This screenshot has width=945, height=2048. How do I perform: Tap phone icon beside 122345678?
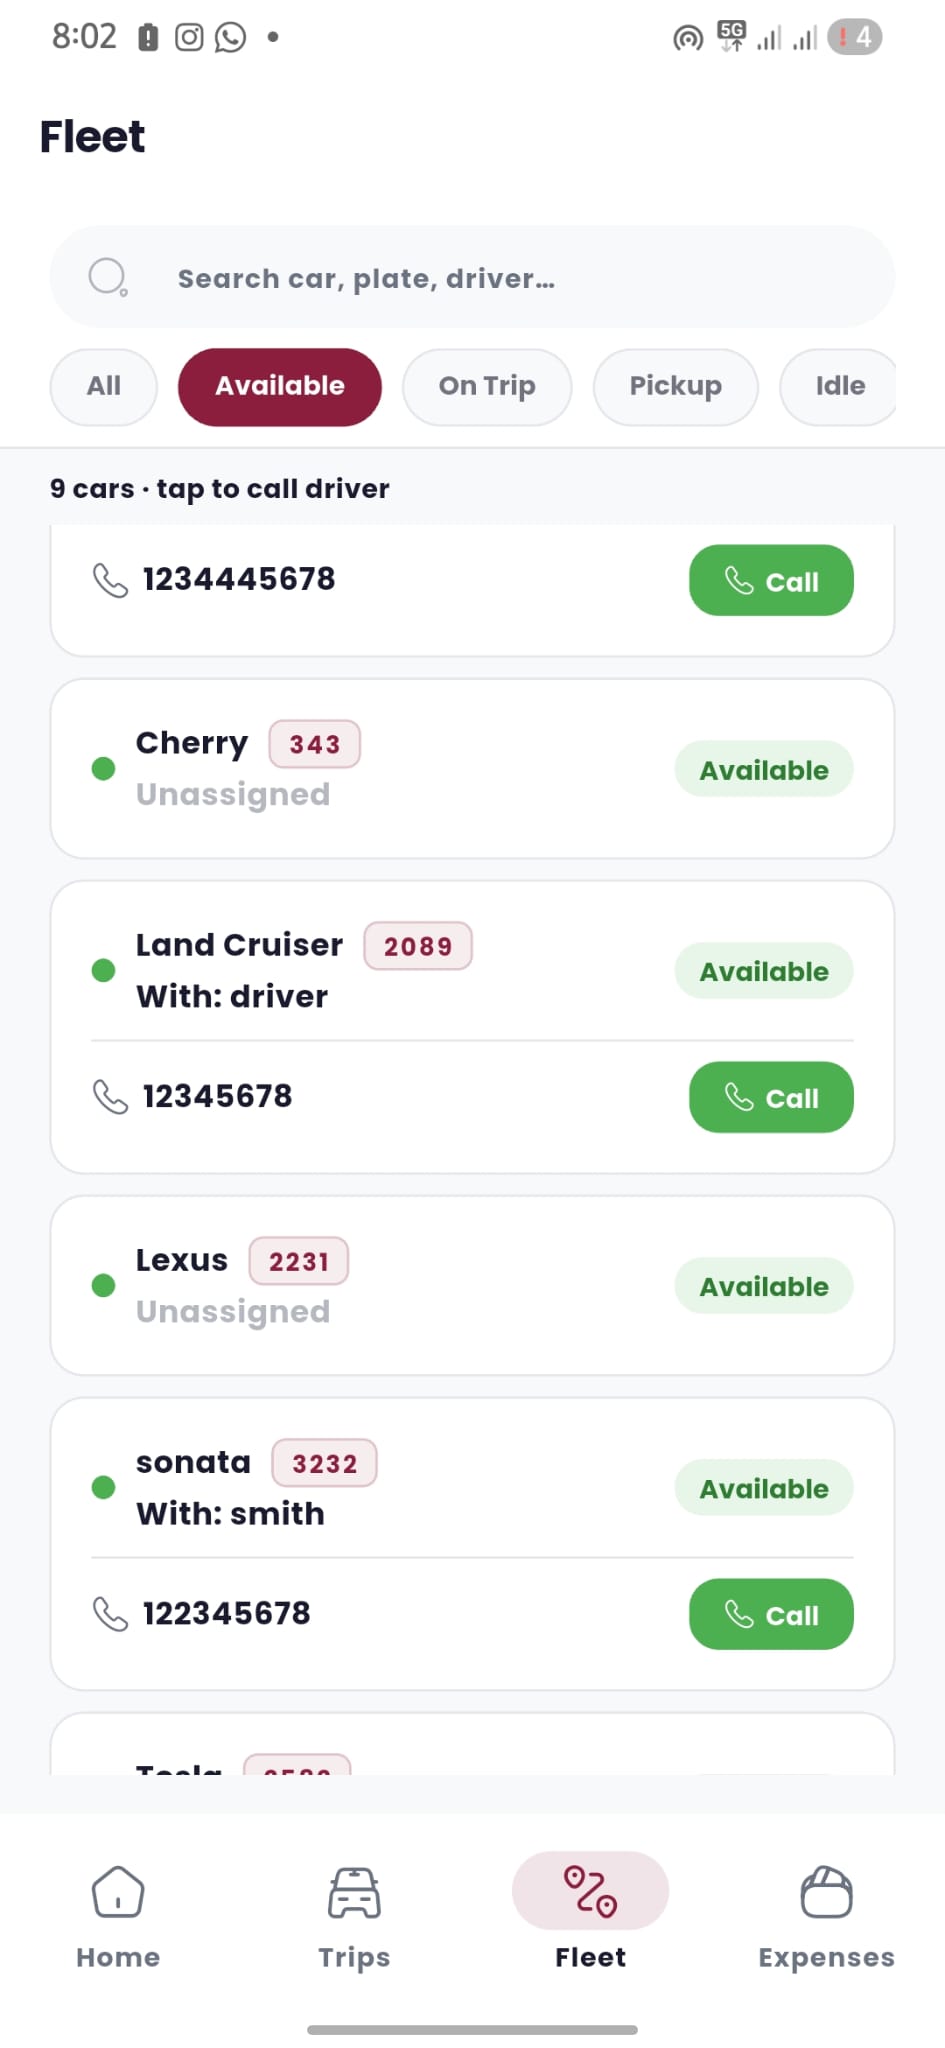coord(110,1614)
